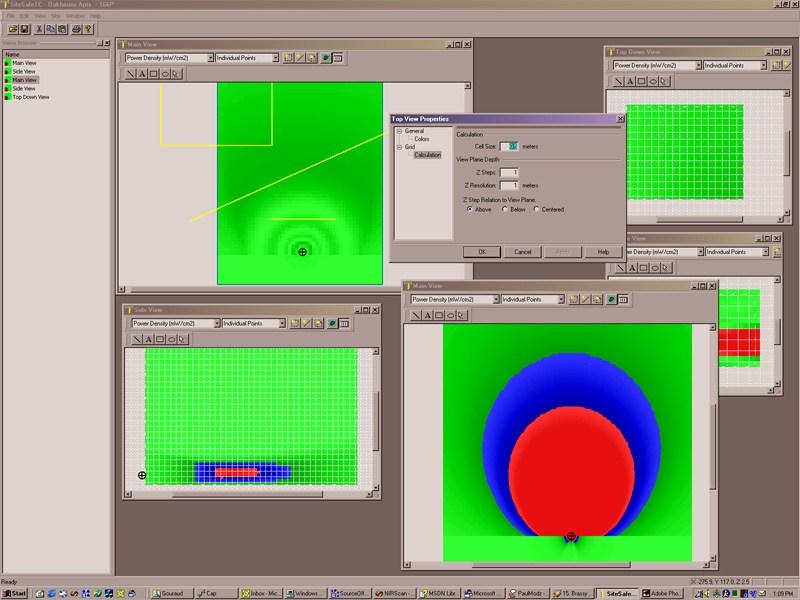Click the Windows Start button
The height and width of the screenshot is (600, 800).
[15, 593]
